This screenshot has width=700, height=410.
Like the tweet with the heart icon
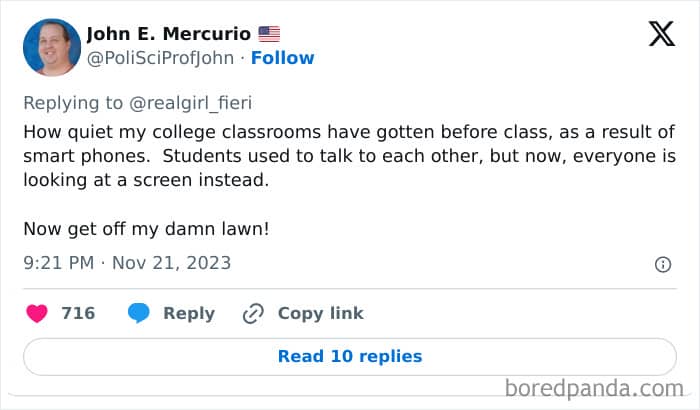click(x=37, y=313)
